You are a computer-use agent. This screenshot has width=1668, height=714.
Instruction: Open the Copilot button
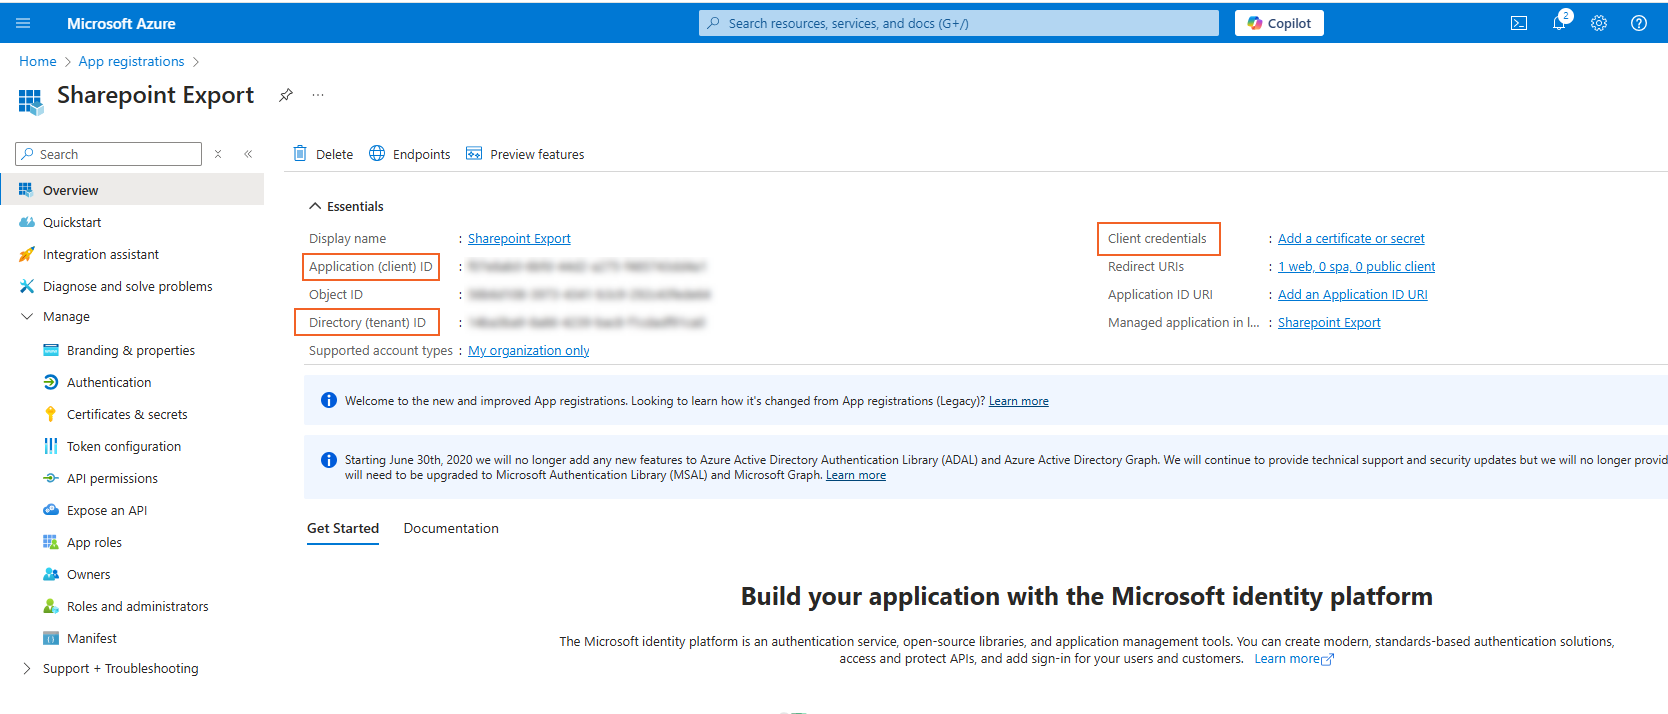pyautogui.click(x=1279, y=23)
